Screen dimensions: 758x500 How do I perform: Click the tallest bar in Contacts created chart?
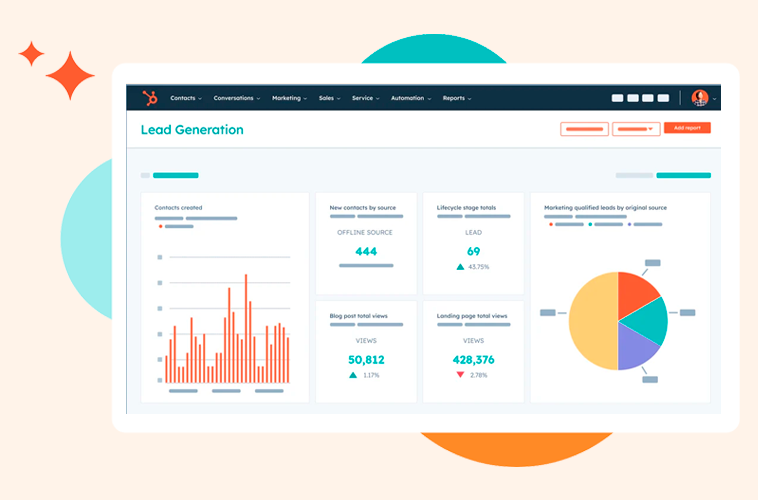point(246,329)
